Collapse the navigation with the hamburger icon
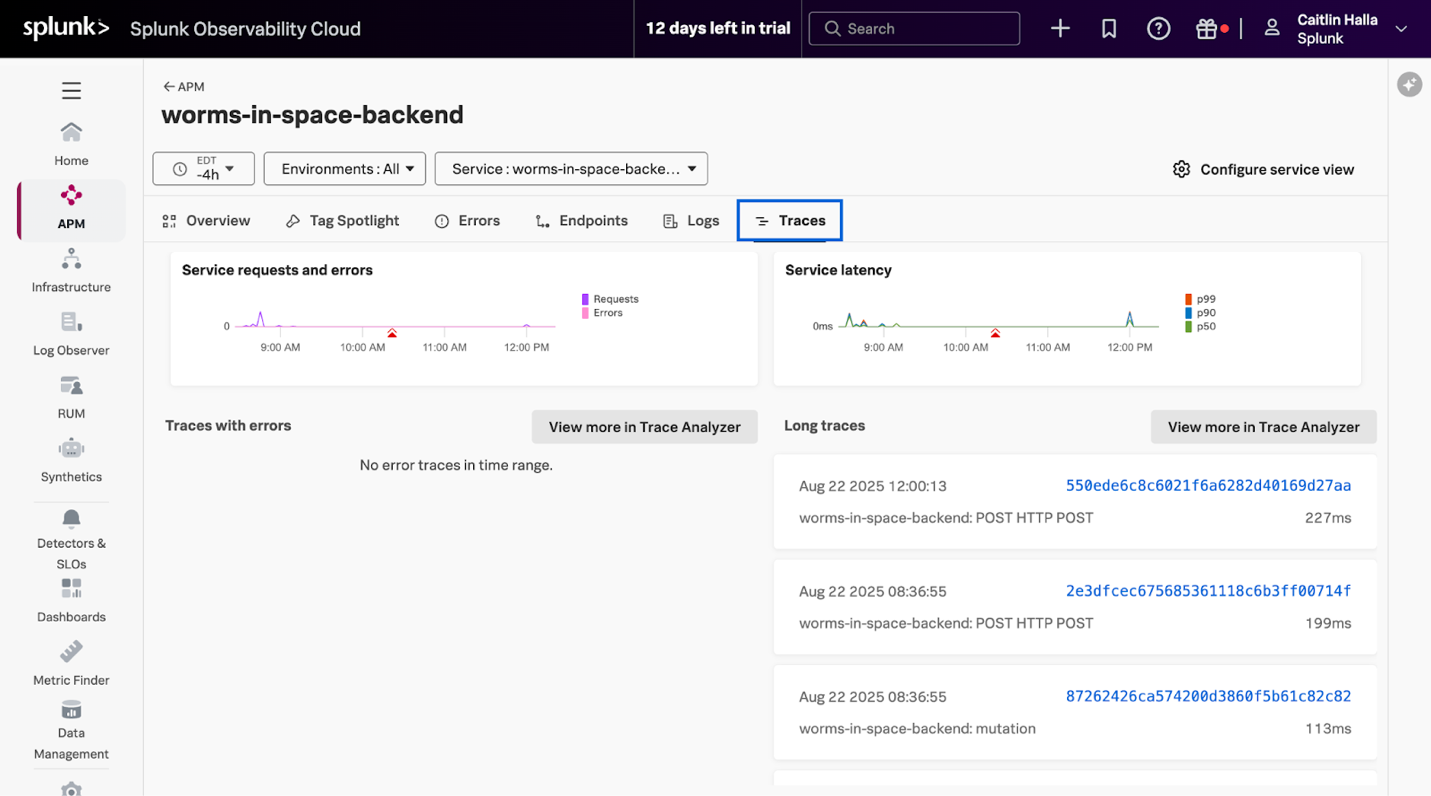Viewport: 1431px width, 796px height. tap(71, 90)
